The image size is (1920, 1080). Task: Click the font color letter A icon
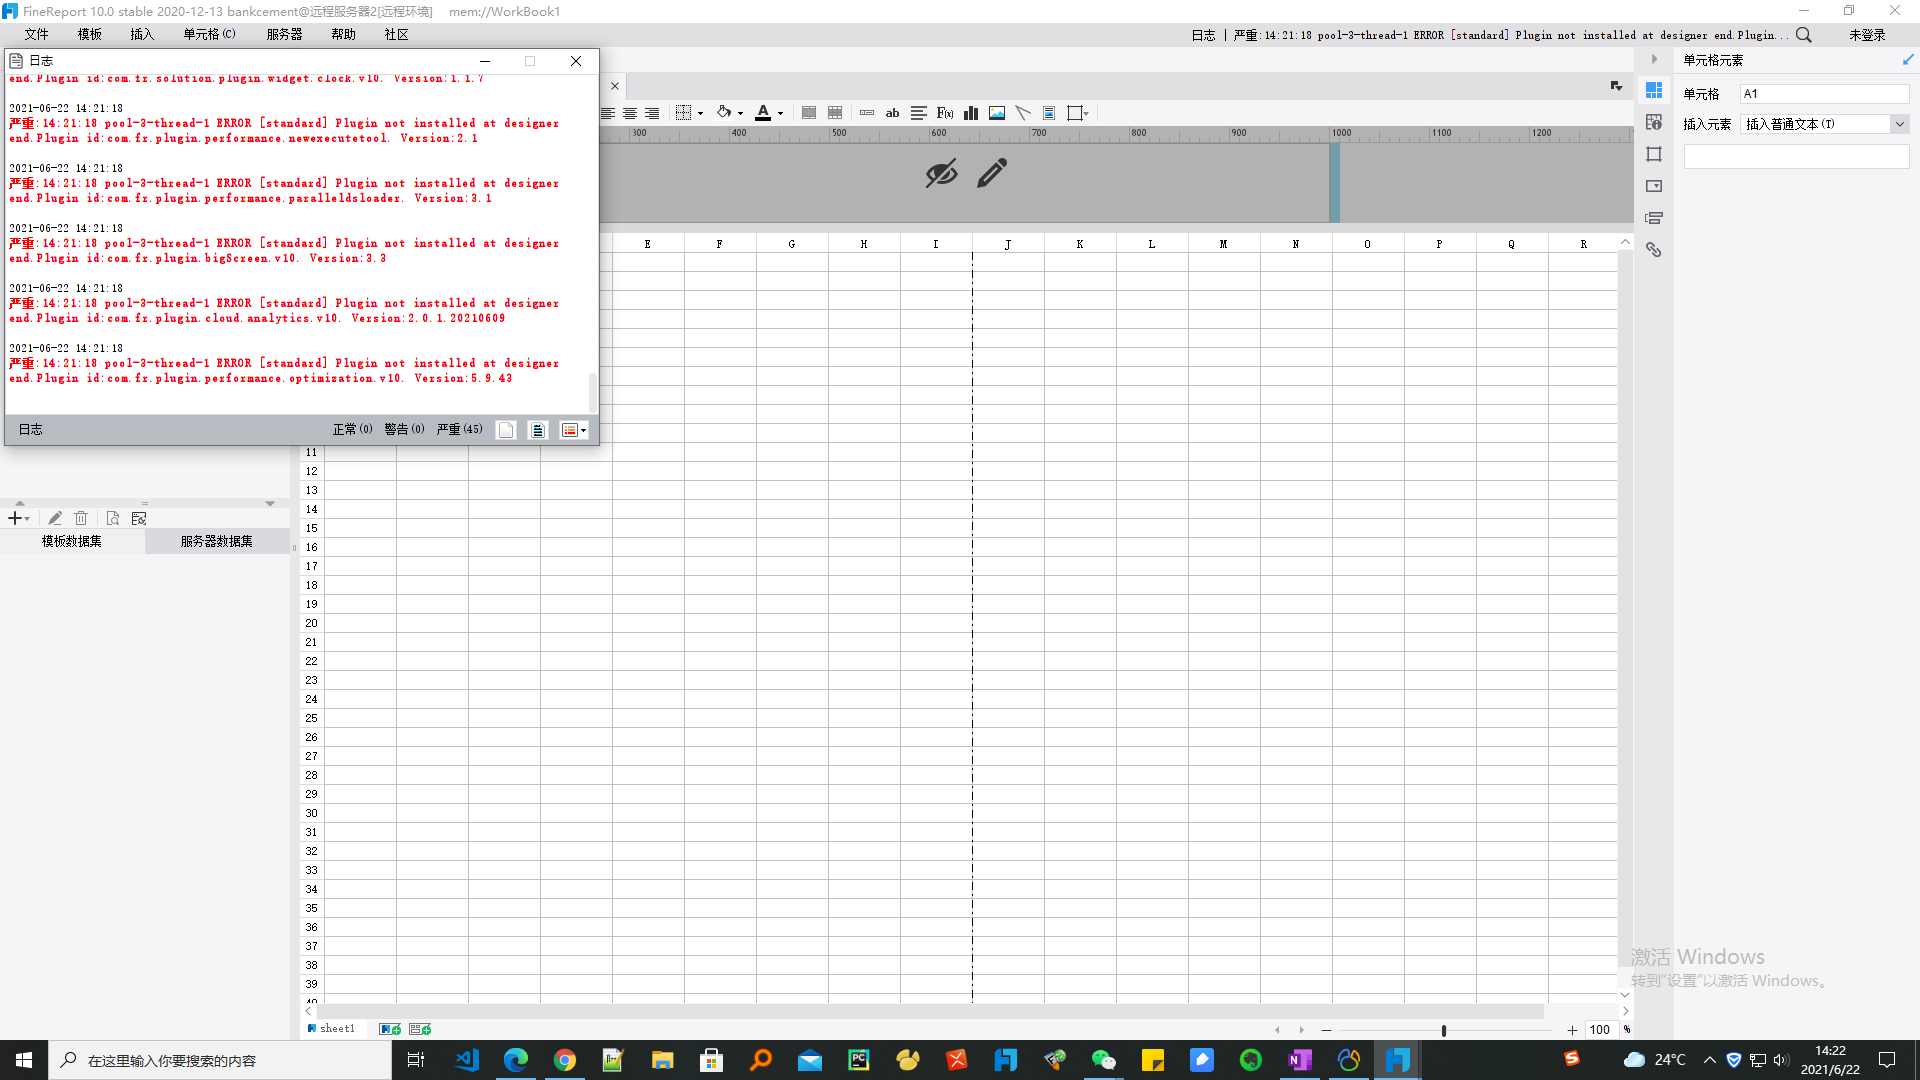[763, 113]
